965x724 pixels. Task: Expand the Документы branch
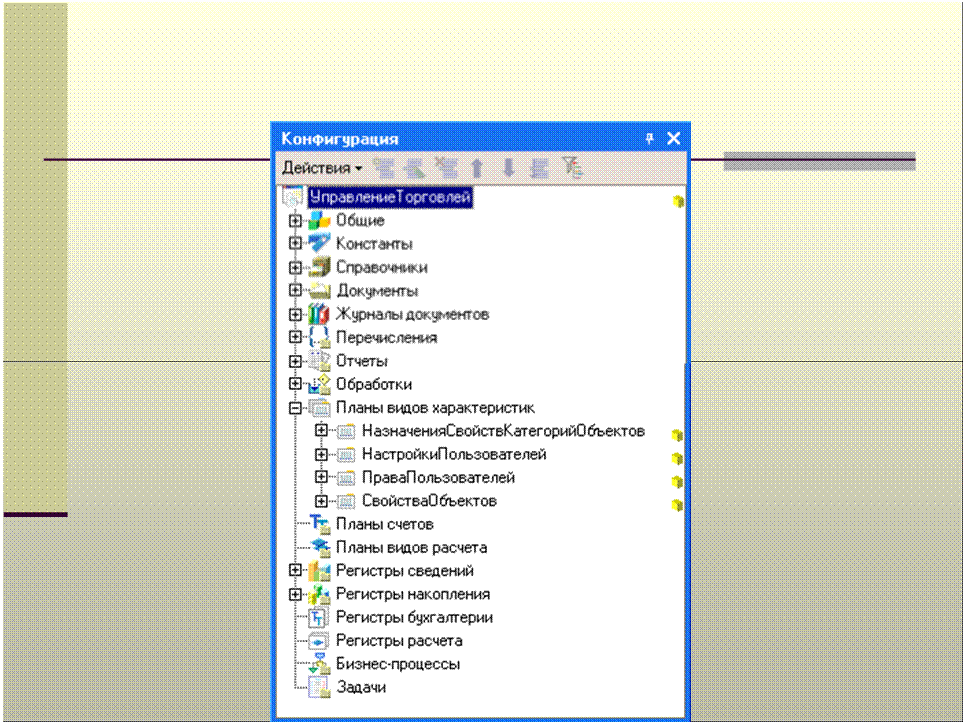click(x=295, y=291)
